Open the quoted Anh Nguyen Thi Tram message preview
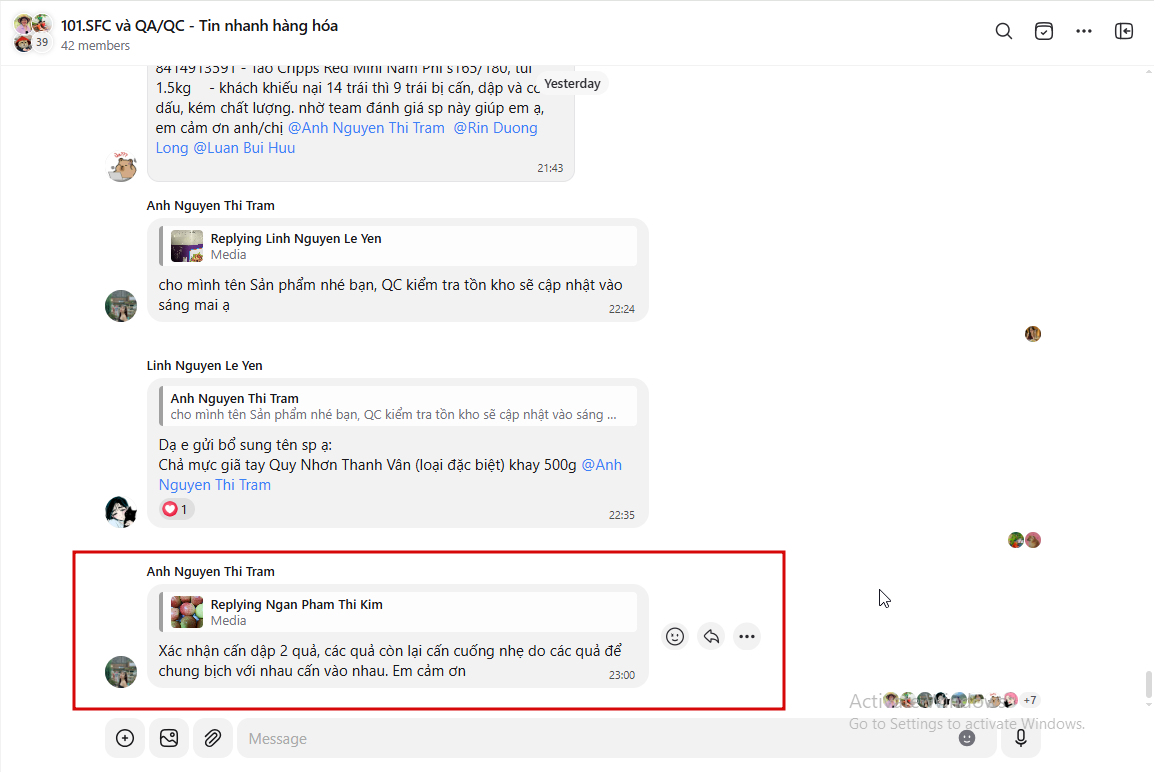The height and width of the screenshot is (772, 1154). click(398, 406)
